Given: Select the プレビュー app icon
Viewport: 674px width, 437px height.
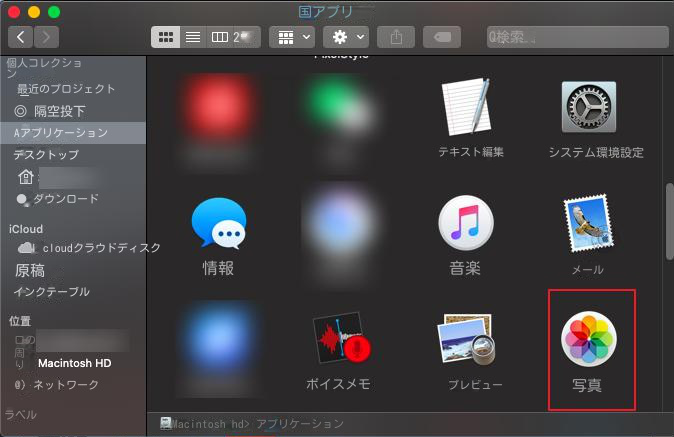Looking at the screenshot, I should click(466, 339).
